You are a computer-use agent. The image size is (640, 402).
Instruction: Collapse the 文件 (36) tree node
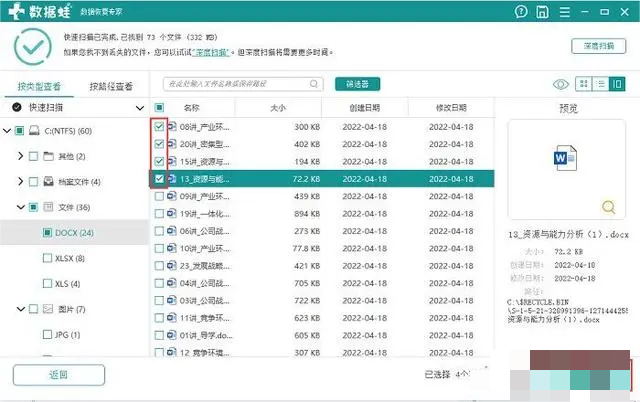tap(20, 207)
